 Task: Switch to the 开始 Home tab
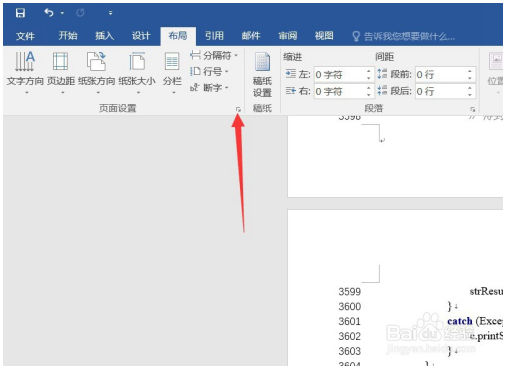pos(68,36)
